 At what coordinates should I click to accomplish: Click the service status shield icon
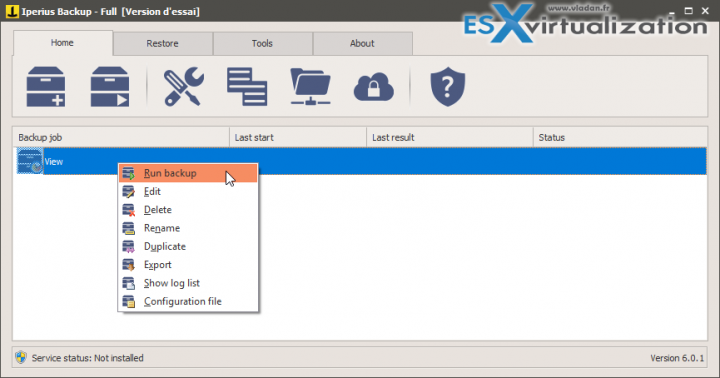click(21, 357)
